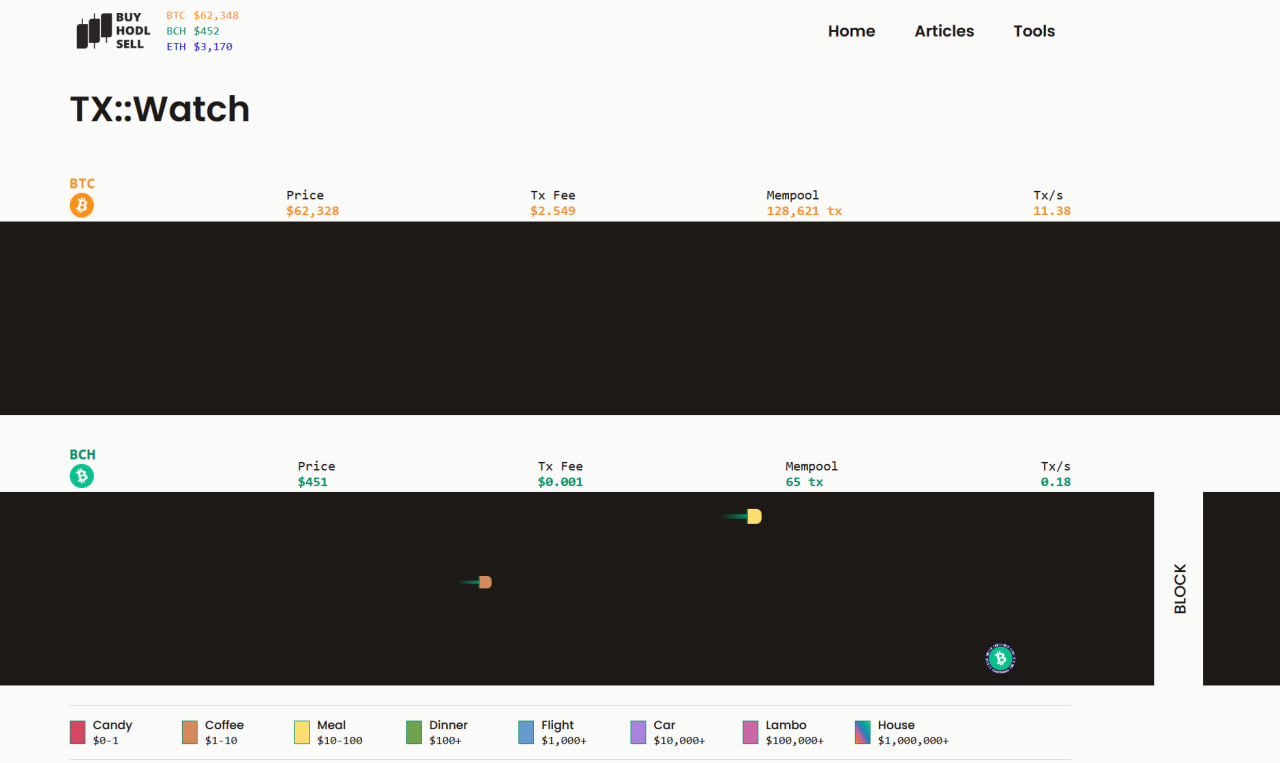Click the red Candy legend swatch
This screenshot has height=763, width=1280.
[77, 732]
